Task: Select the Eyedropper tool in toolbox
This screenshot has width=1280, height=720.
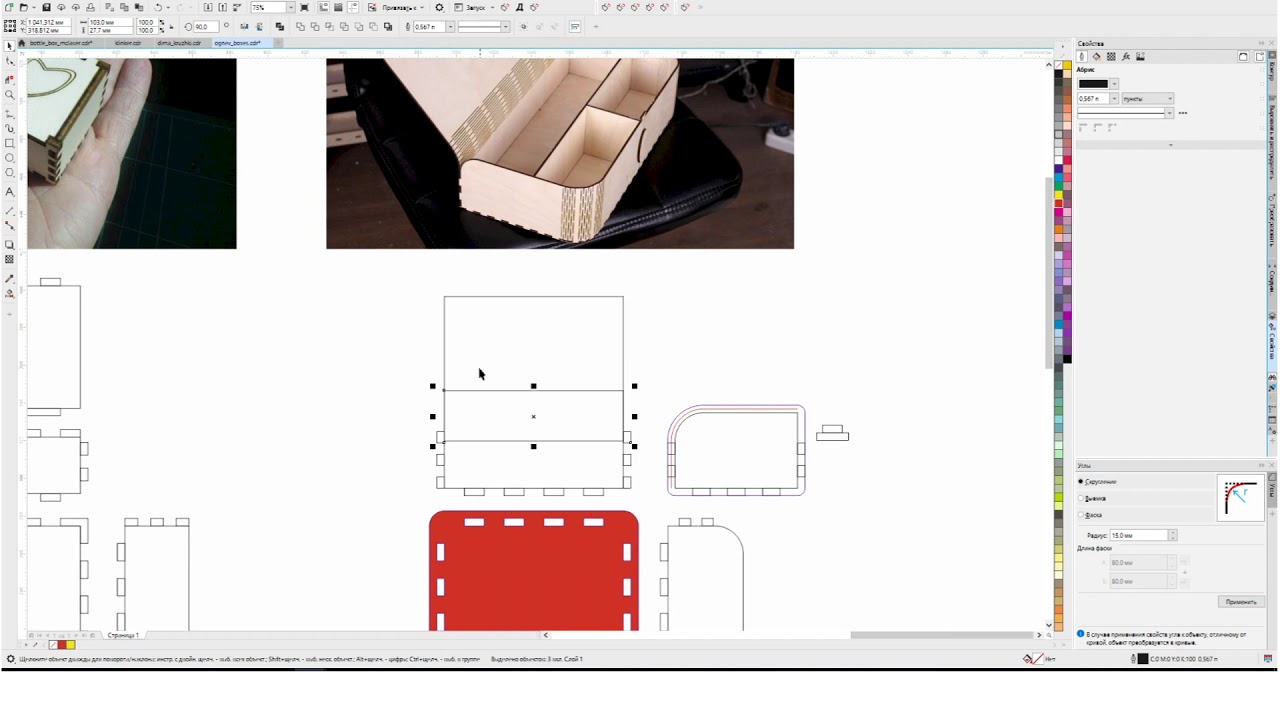Action: (10, 278)
